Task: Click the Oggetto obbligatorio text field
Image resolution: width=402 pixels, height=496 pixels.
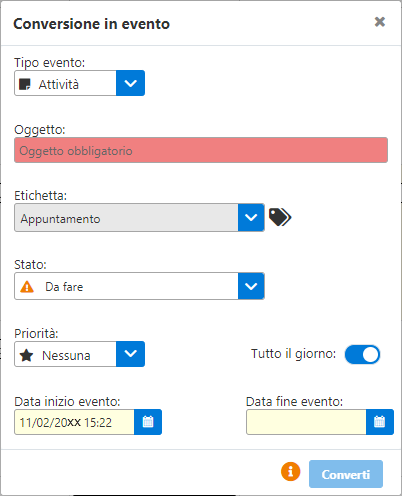Action: [x=201, y=150]
